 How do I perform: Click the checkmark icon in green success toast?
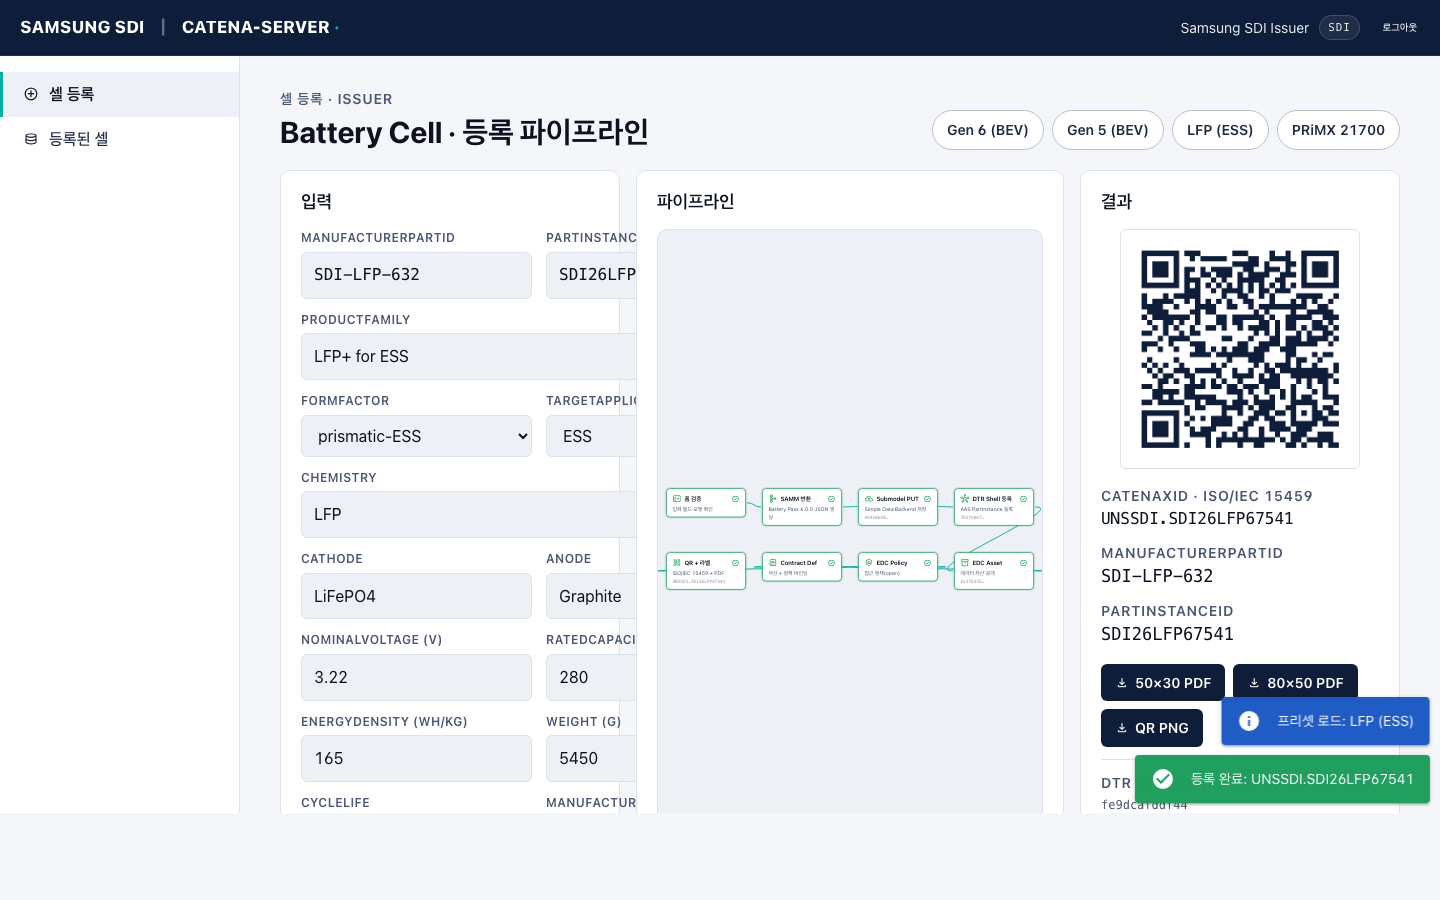[1163, 779]
